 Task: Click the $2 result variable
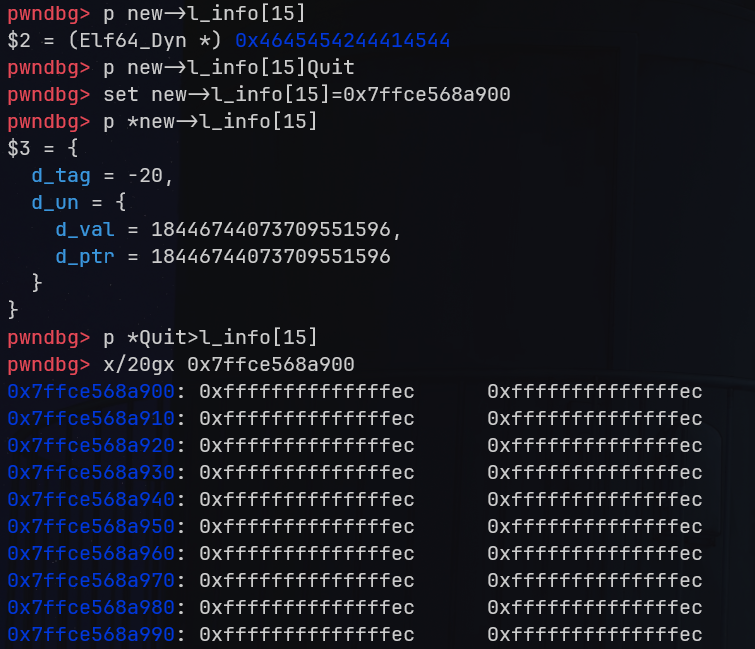click(19, 41)
